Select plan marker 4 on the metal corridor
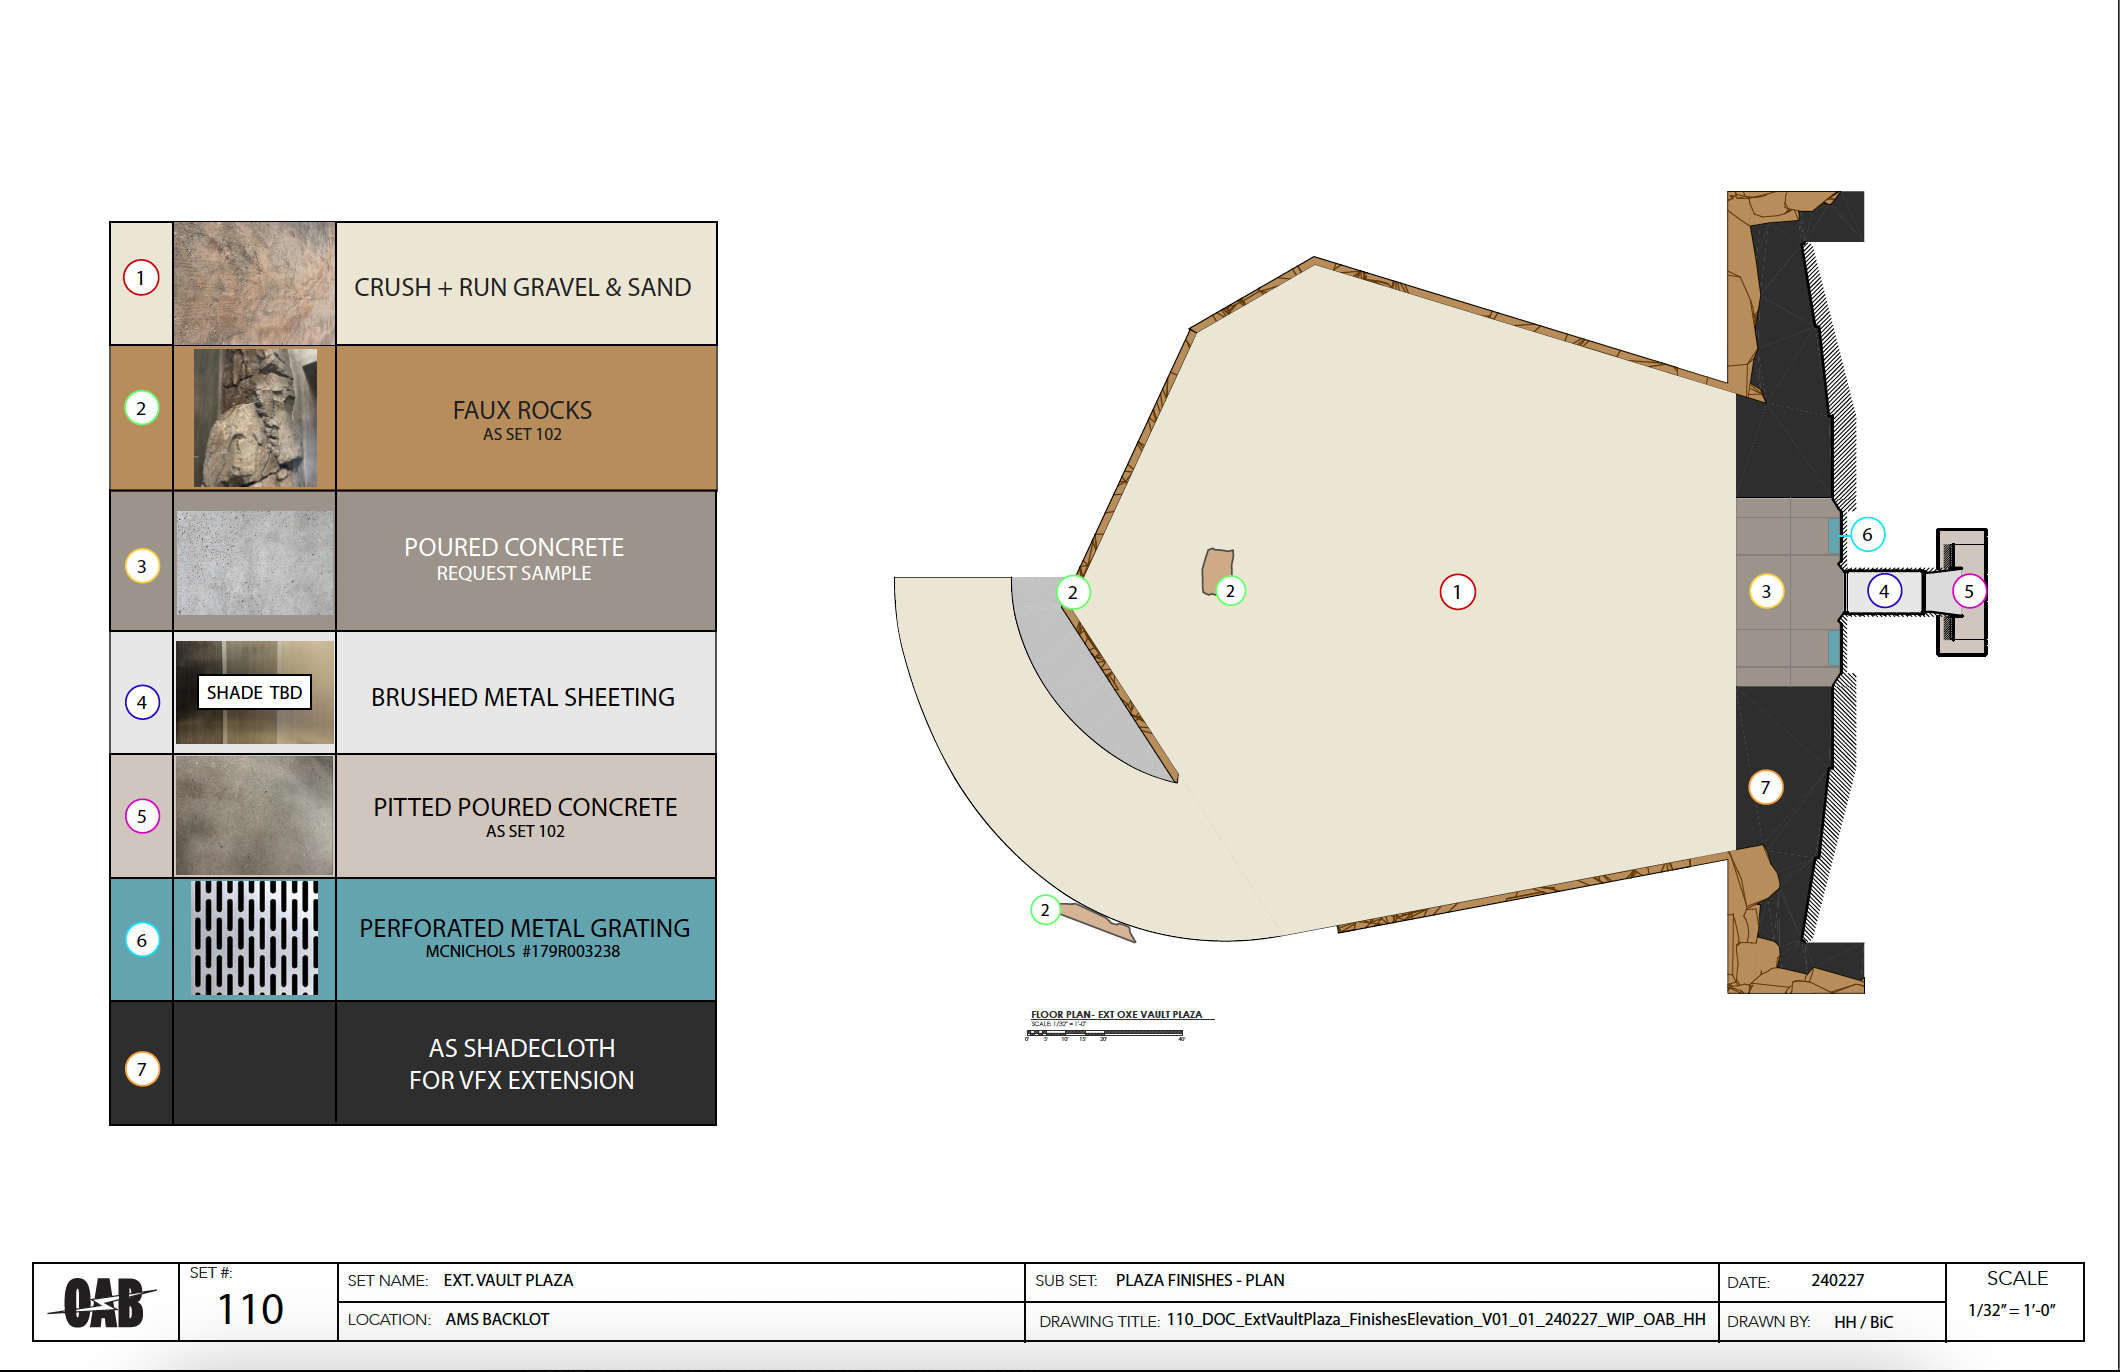The height and width of the screenshot is (1372, 2120). (1884, 591)
